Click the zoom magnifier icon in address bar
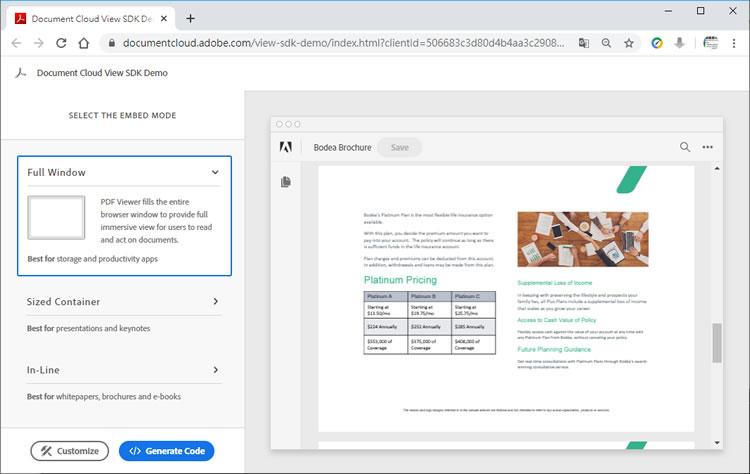The height and width of the screenshot is (474, 750). point(607,43)
